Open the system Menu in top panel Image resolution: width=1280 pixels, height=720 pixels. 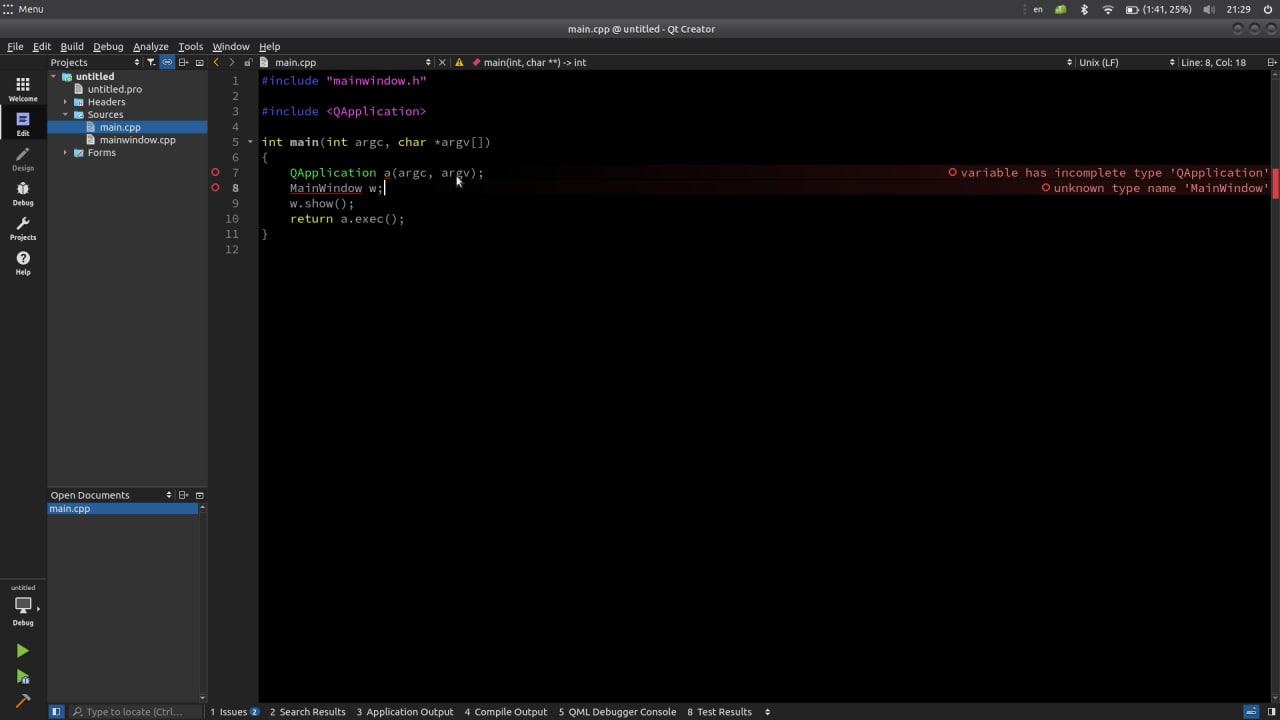[23, 9]
